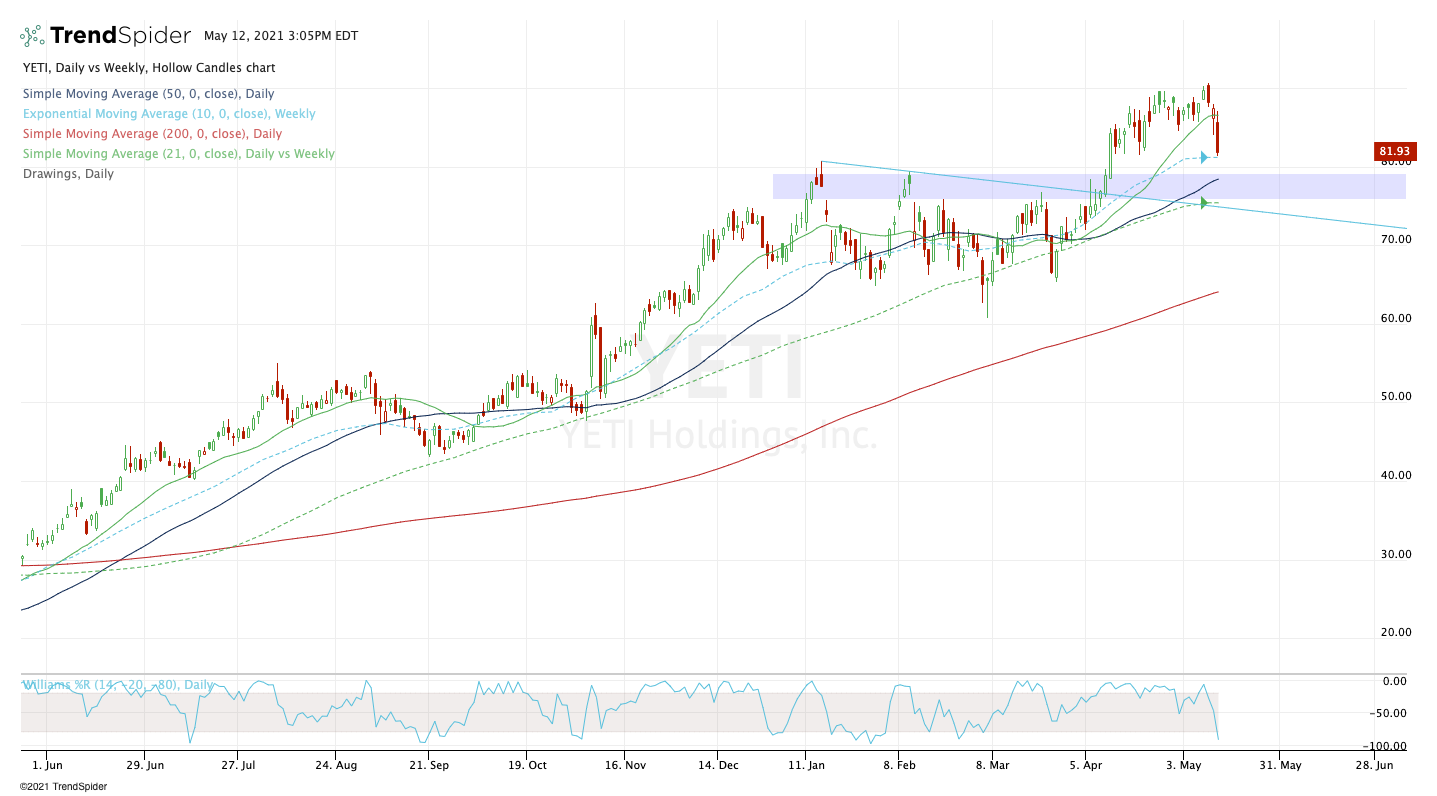
Task: Click the 5. Apr date label
Action: (x=1085, y=766)
